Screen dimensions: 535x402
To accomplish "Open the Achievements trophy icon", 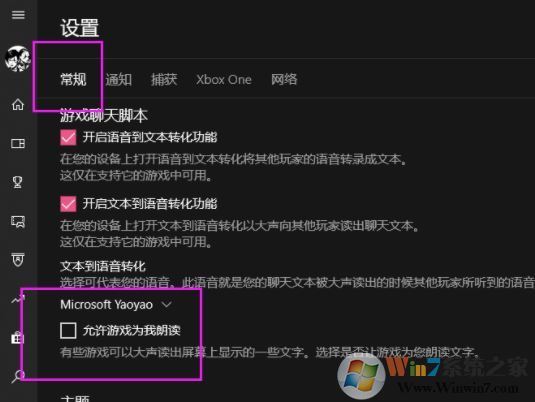I will (18, 182).
